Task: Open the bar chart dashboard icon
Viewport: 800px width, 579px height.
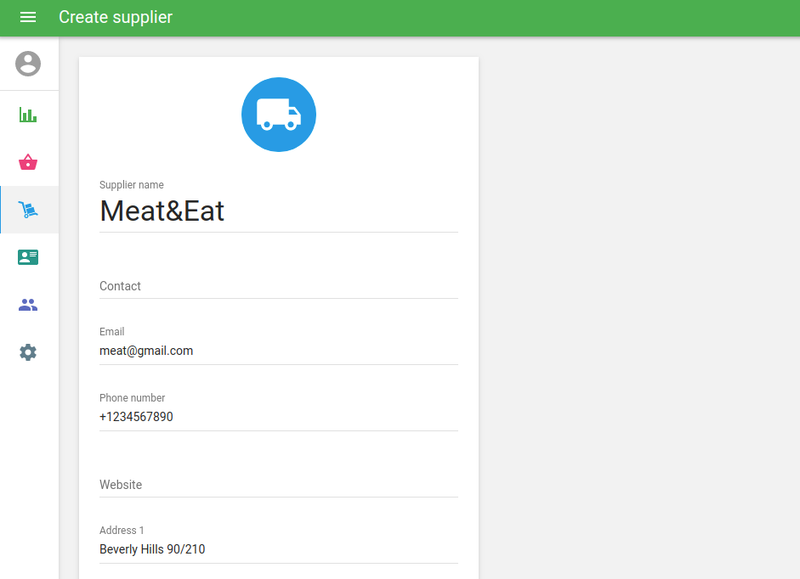Action: [x=28, y=114]
